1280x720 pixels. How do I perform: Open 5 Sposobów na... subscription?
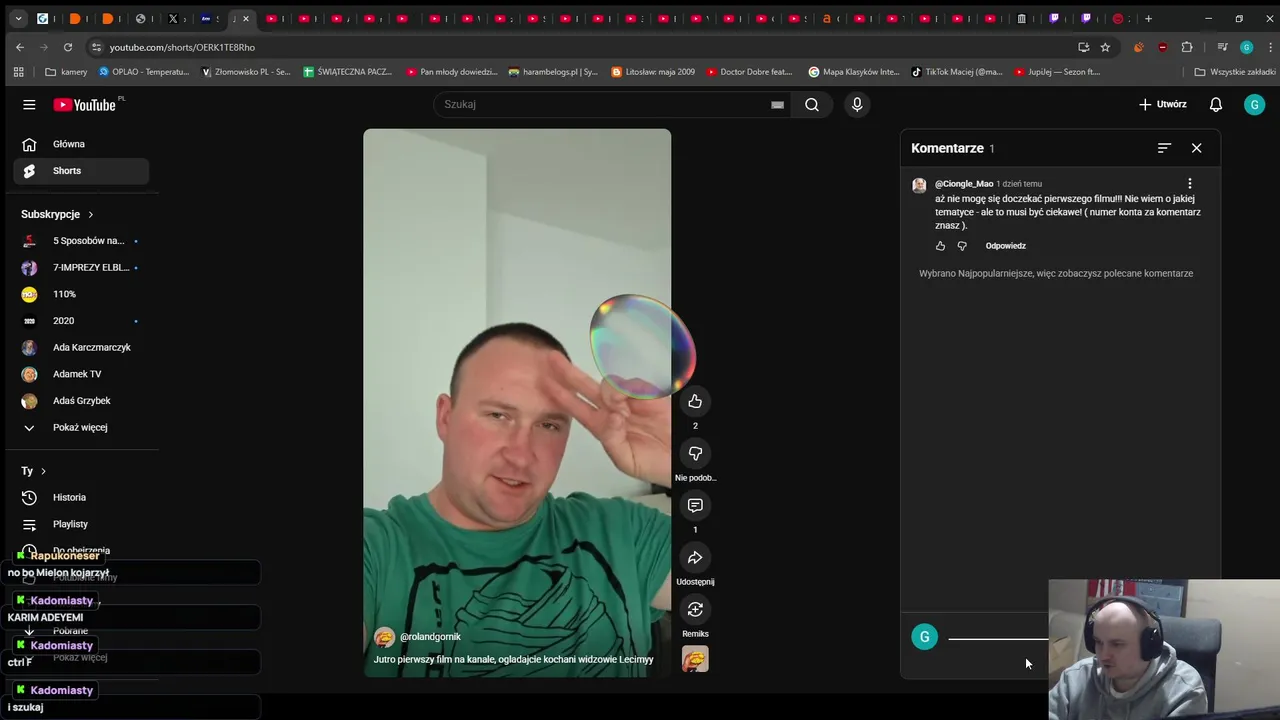[81, 241]
